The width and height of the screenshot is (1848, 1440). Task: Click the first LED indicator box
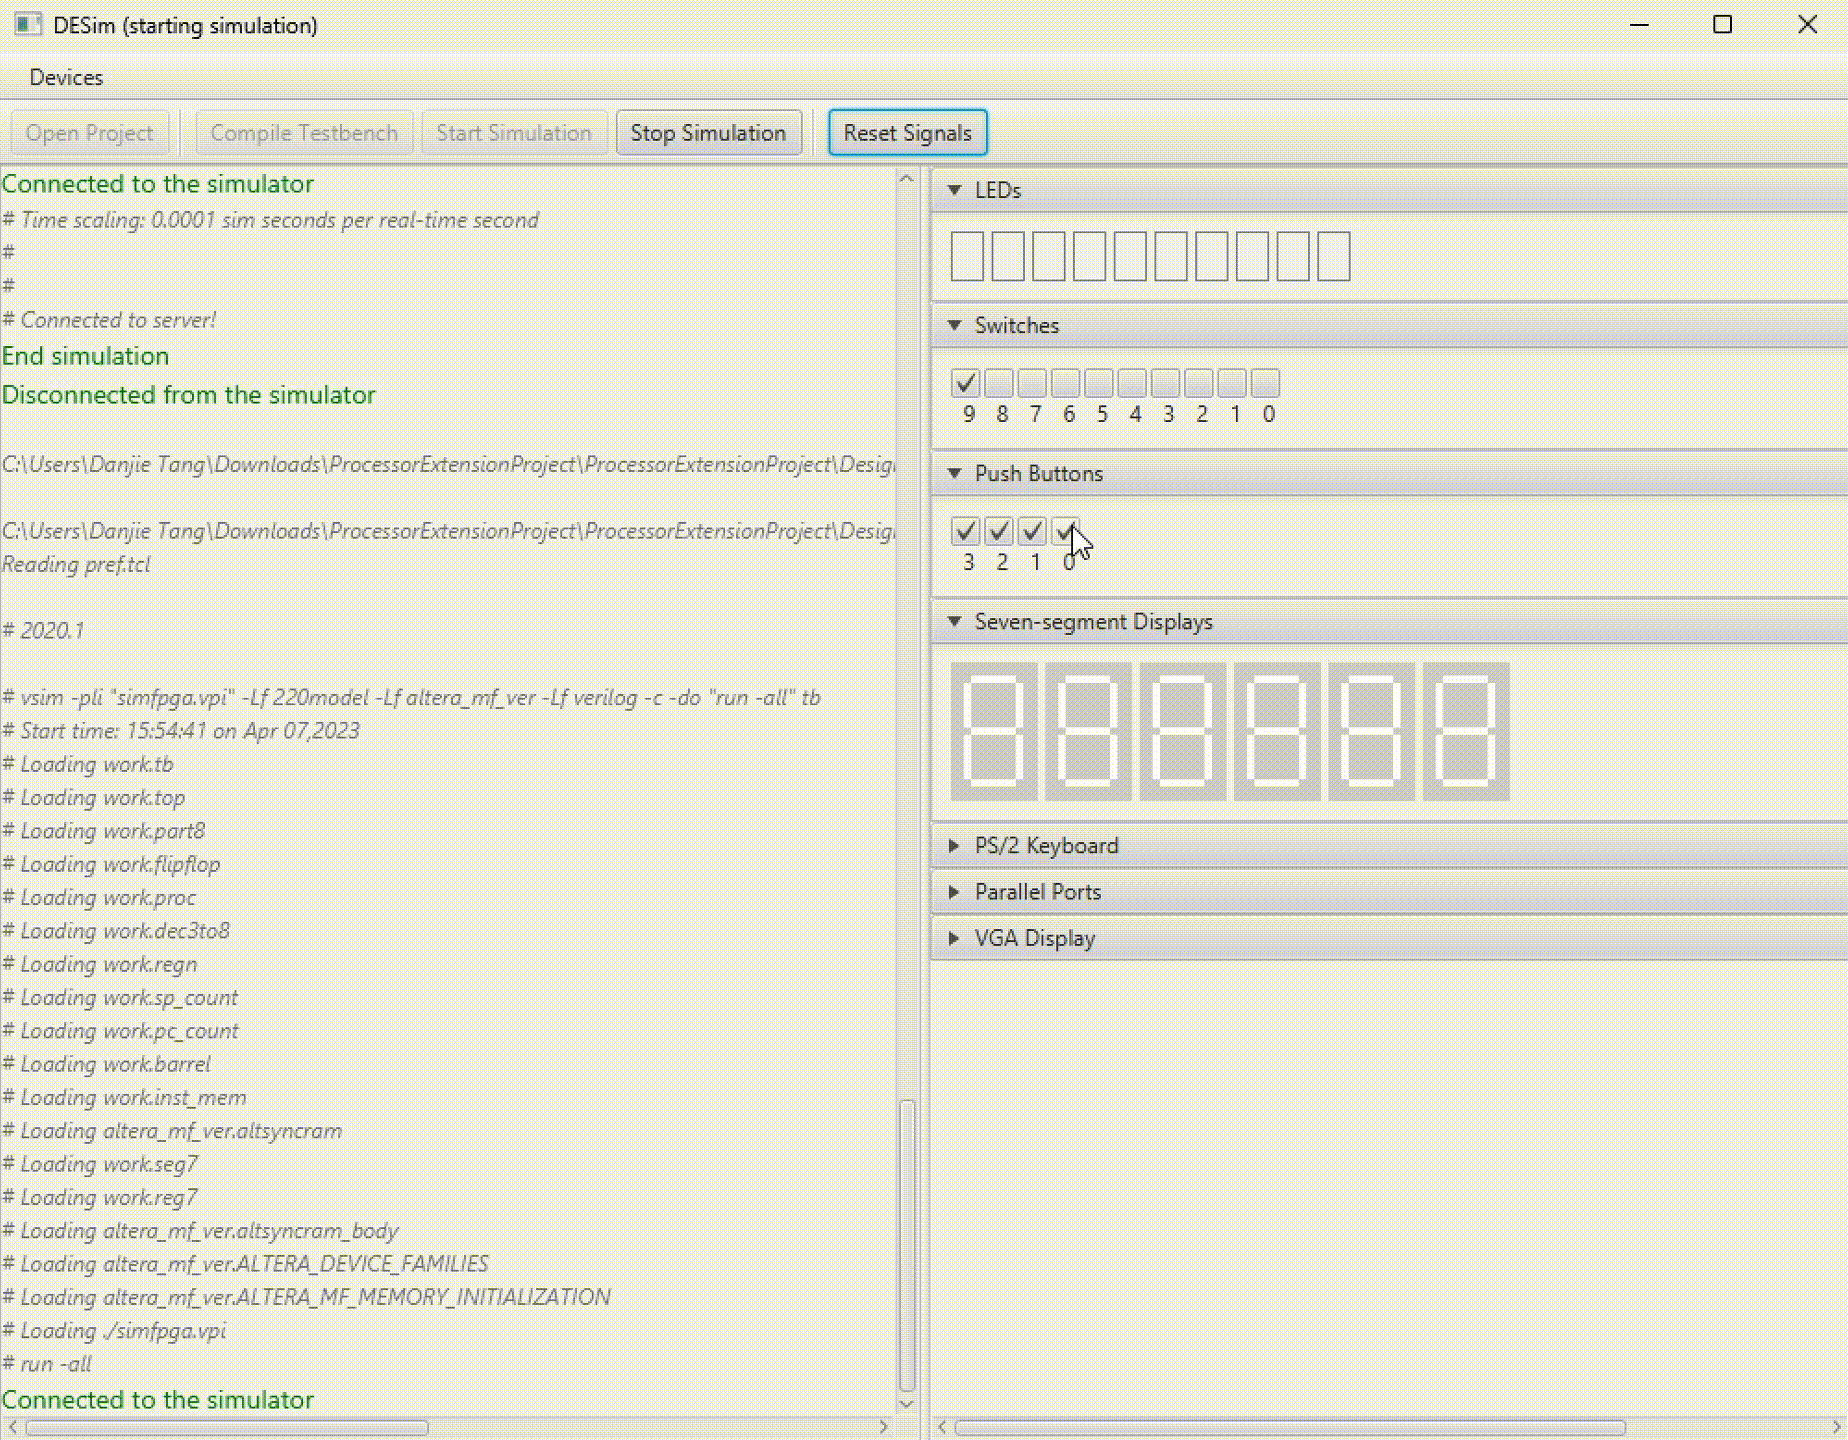pos(967,256)
